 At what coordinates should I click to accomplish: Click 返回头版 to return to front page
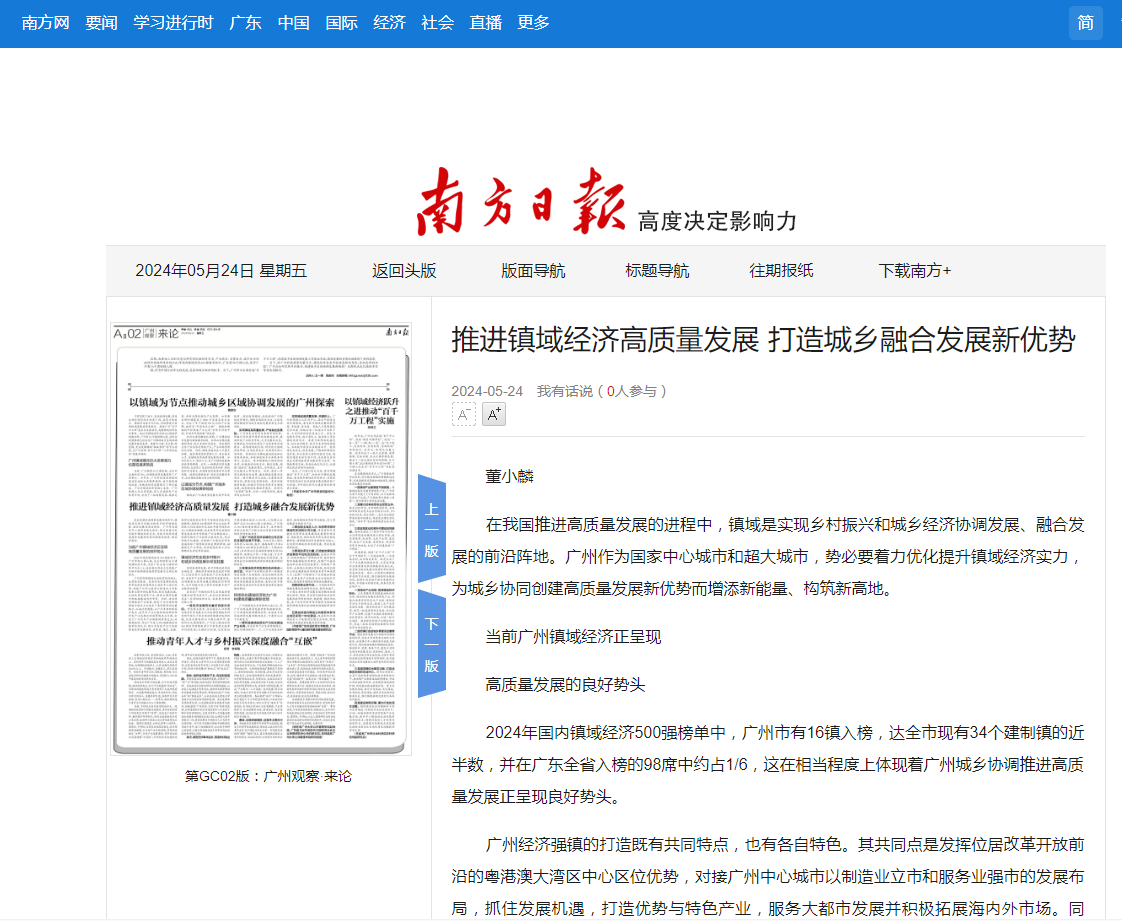coord(404,271)
